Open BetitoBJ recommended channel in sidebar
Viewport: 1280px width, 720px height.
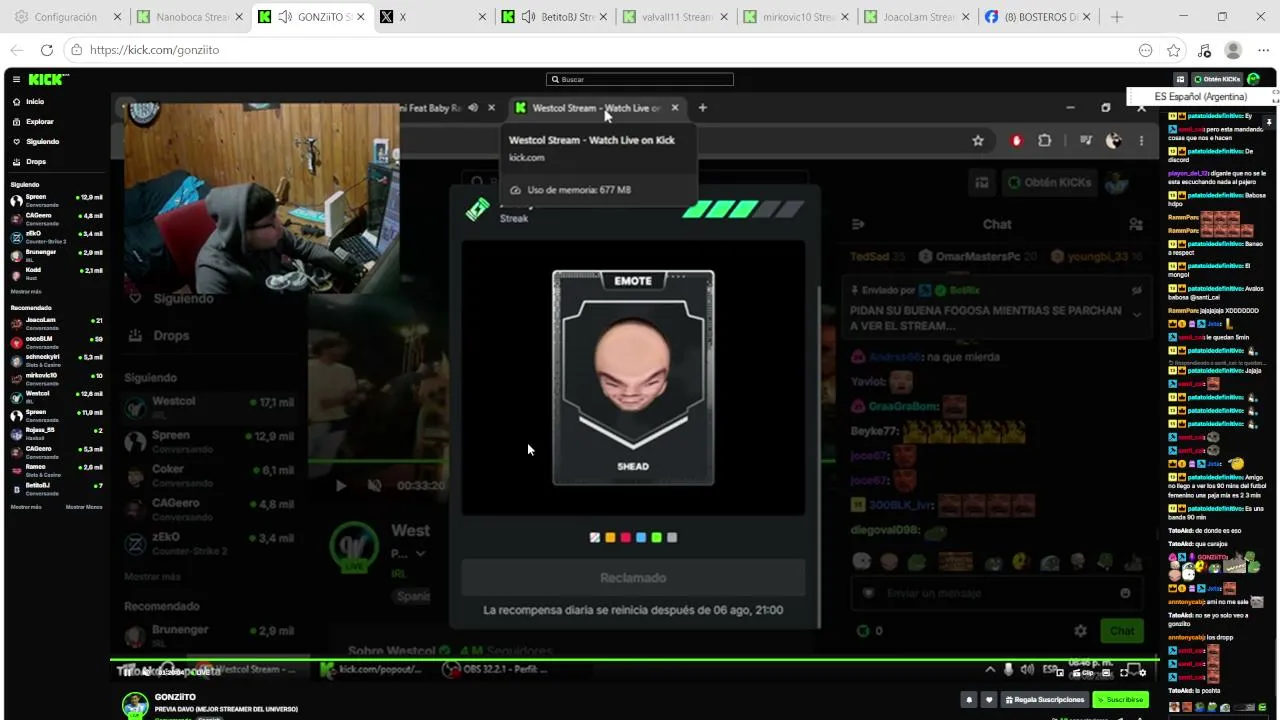pos(57,488)
